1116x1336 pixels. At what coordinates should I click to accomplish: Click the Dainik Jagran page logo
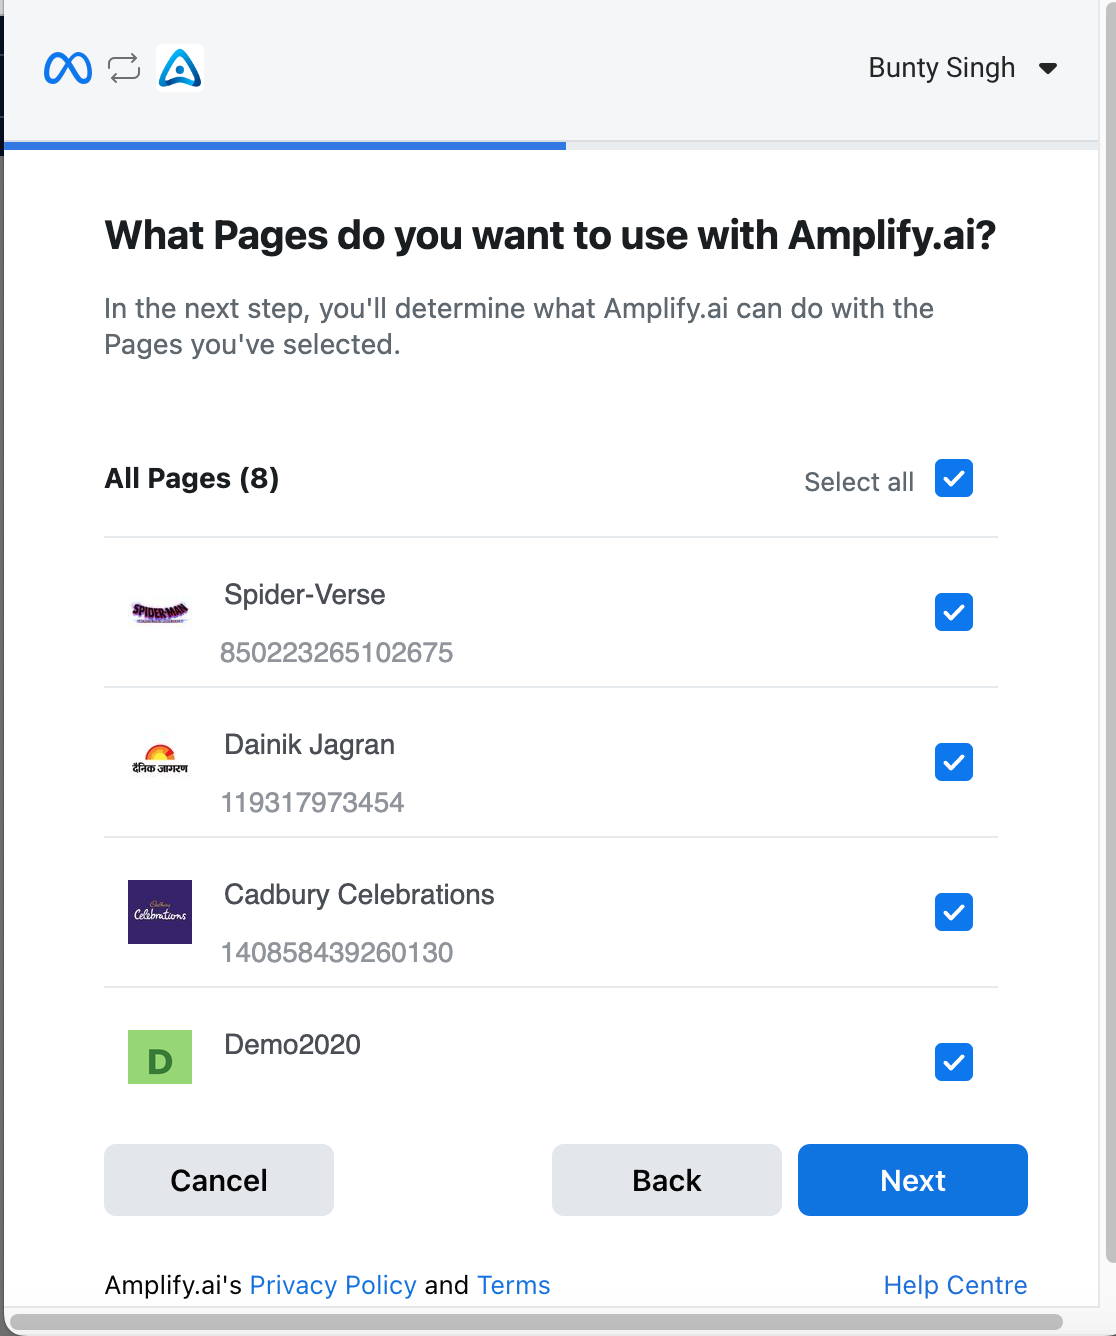click(x=160, y=760)
